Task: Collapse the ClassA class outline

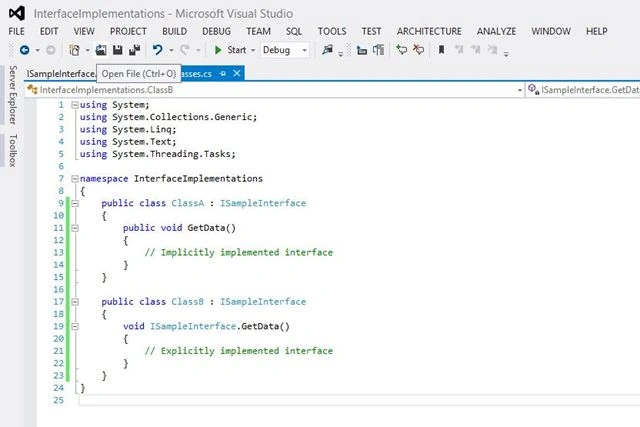Action: [75, 203]
